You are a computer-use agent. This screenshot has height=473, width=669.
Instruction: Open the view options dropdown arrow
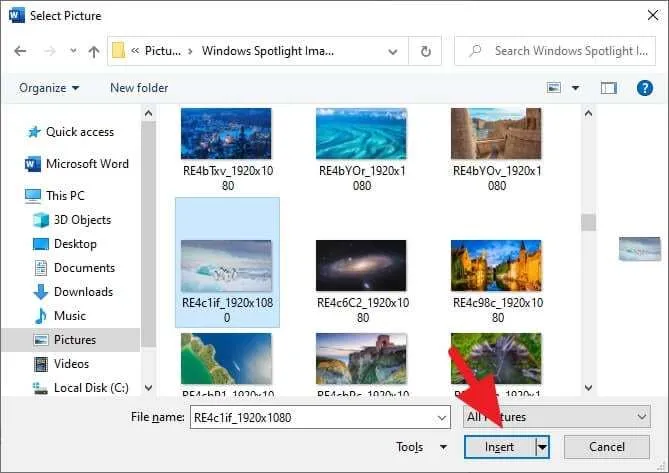click(576, 88)
